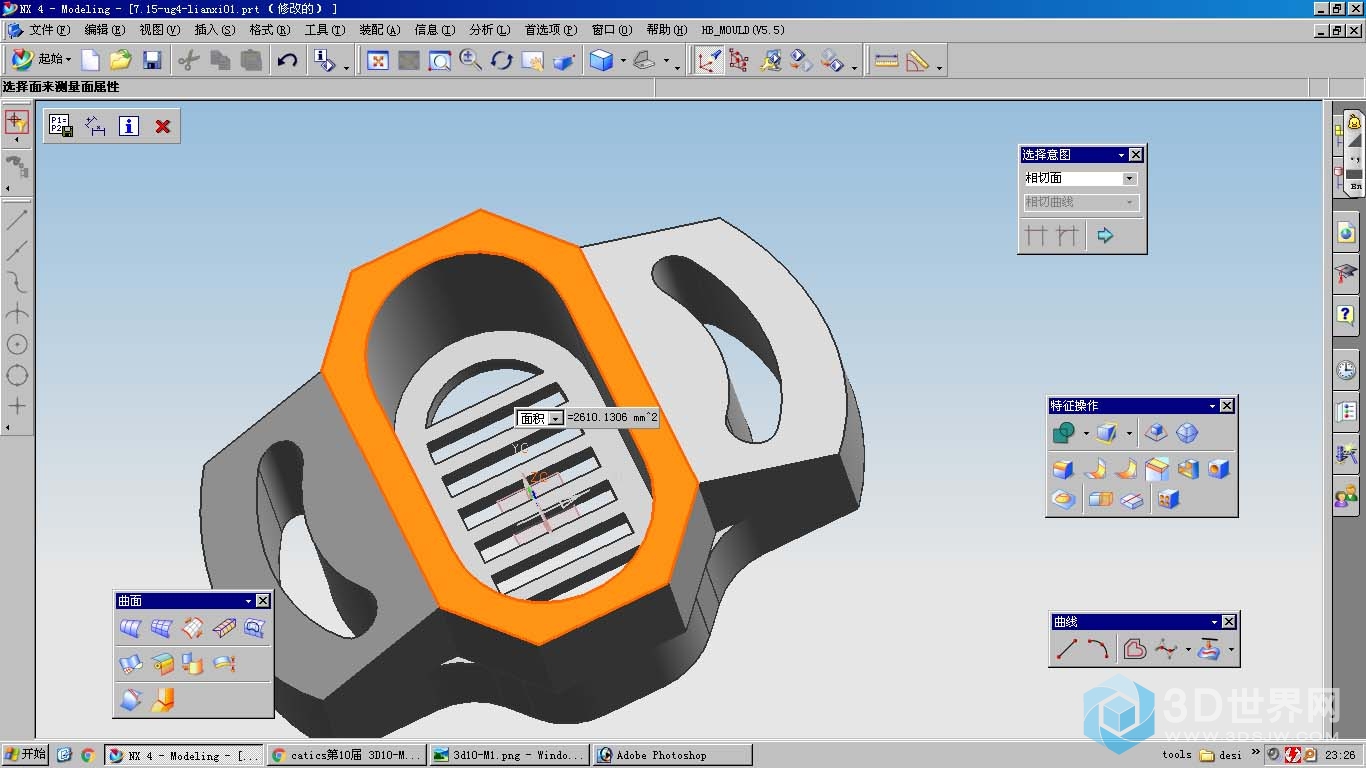Expand the rendering style cube dropdown arrow

tap(623, 61)
